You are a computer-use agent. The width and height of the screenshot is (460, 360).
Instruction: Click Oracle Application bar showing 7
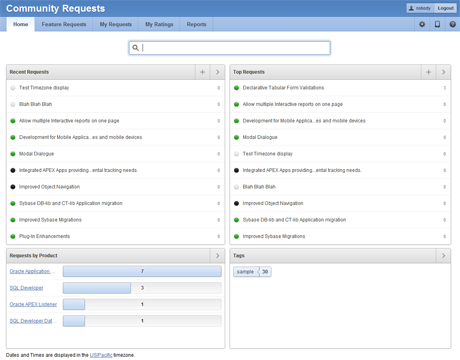pos(142,271)
